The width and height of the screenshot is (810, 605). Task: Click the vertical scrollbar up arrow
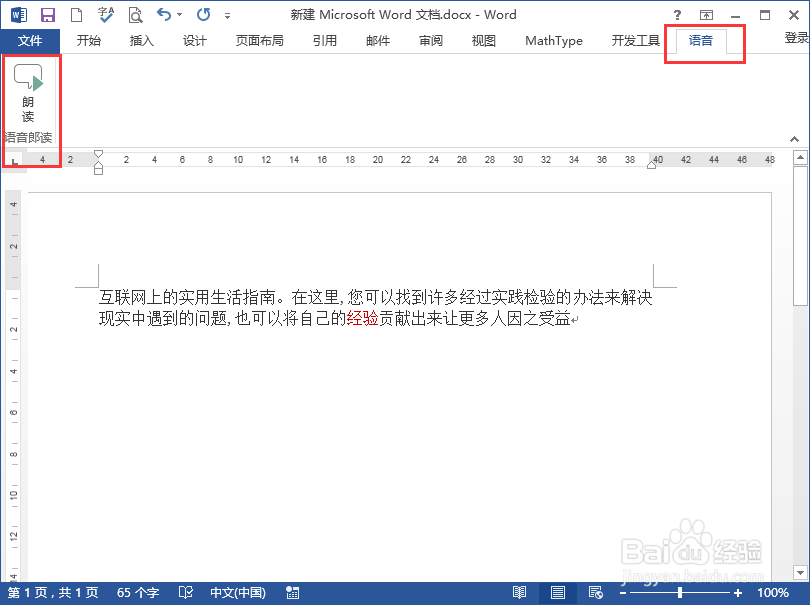click(800, 157)
